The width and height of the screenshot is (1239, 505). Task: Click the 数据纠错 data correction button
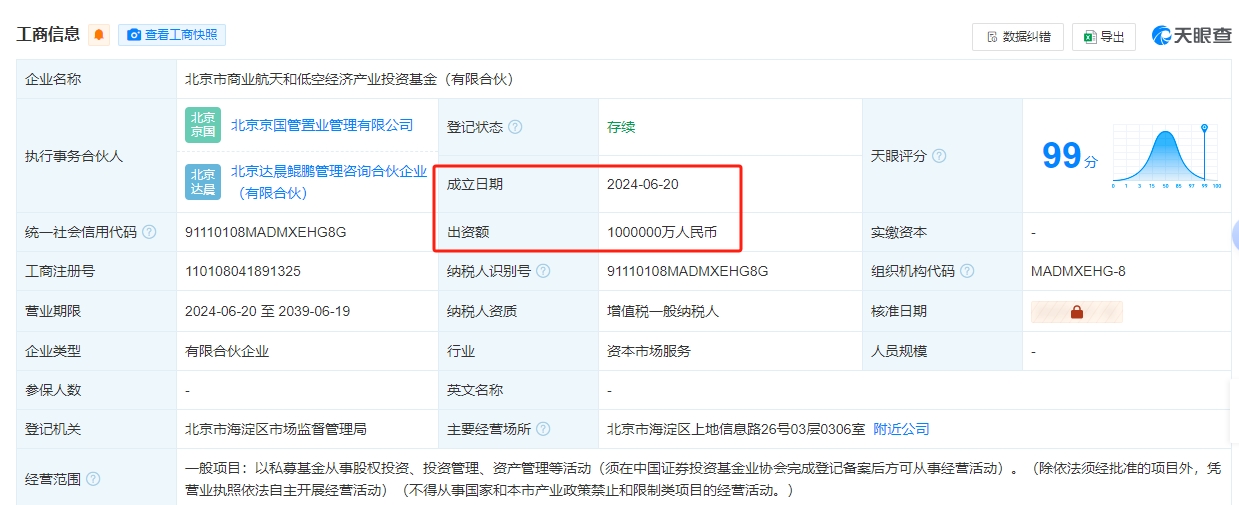pos(1018,37)
